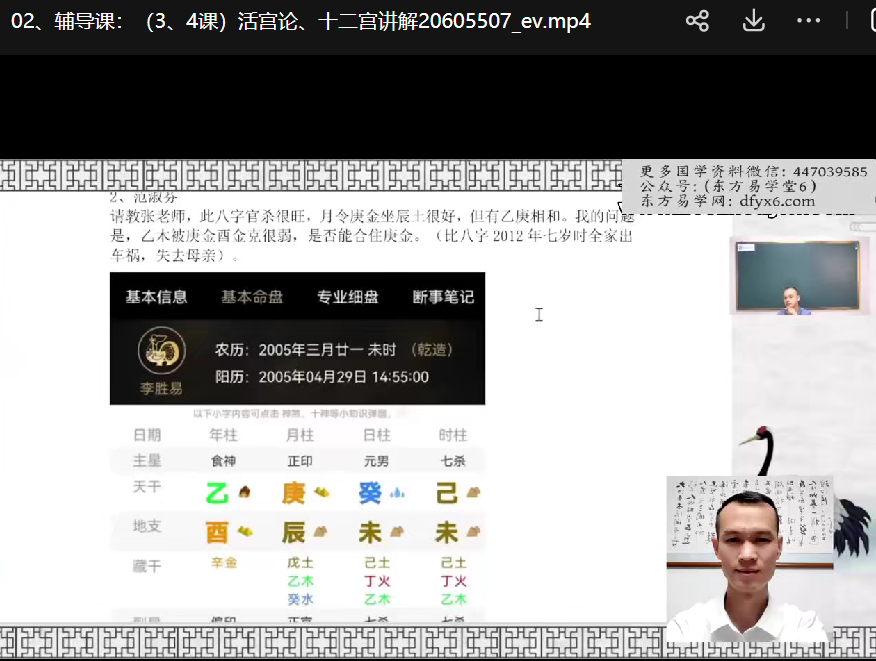This screenshot has width=876, height=661.
Task: Click the 己 hour stem character
Action: click(446, 493)
